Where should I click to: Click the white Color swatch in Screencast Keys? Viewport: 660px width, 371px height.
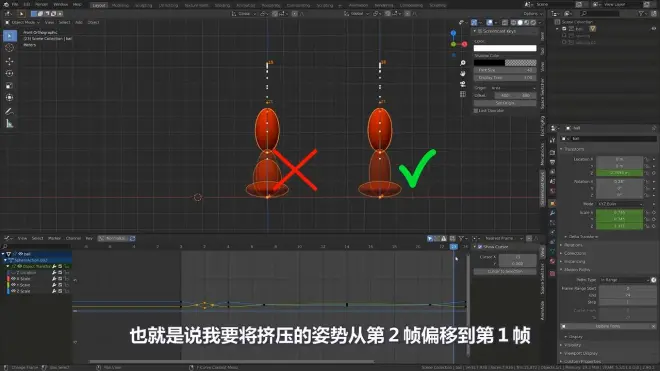[x=505, y=48]
